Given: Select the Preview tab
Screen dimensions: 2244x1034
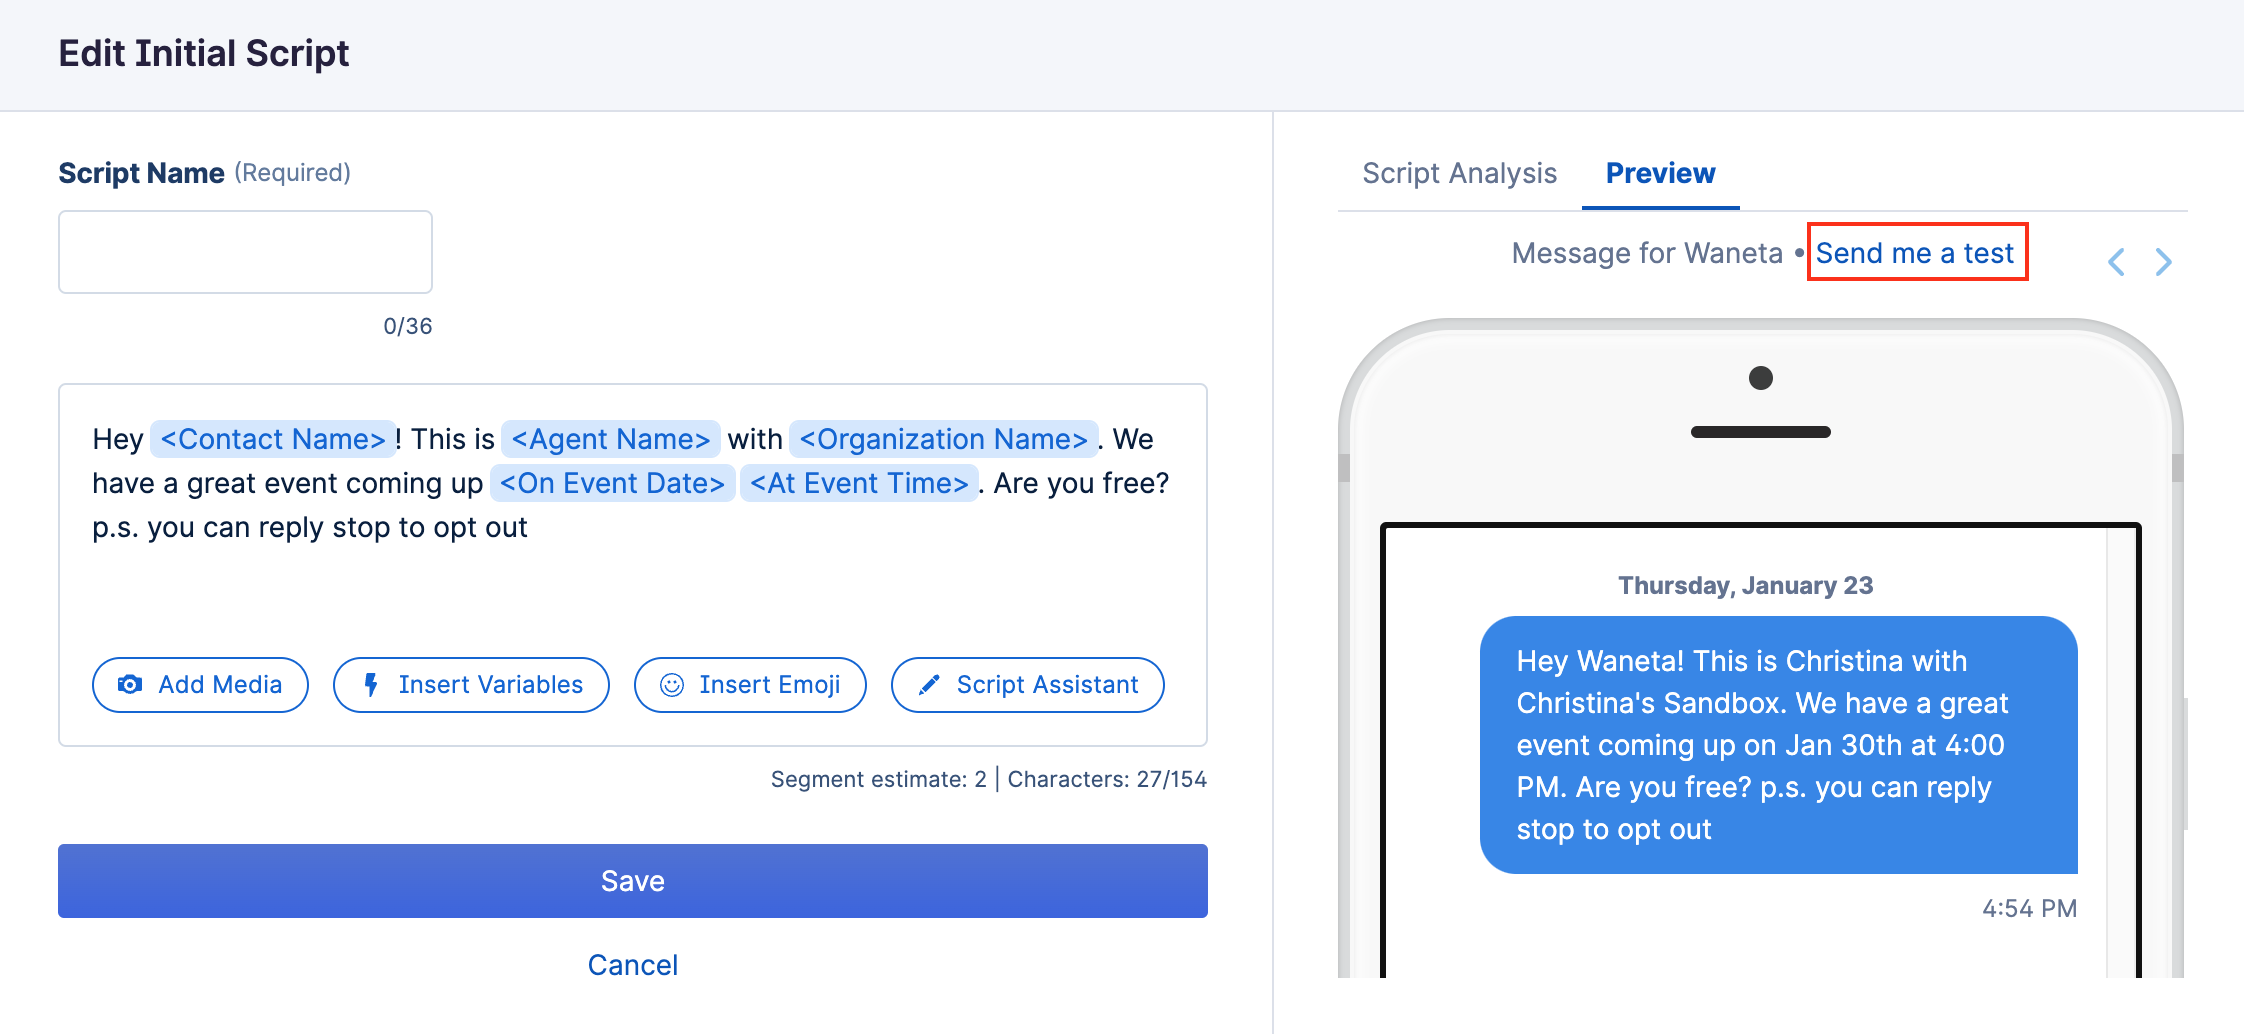Looking at the screenshot, I should [1660, 173].
